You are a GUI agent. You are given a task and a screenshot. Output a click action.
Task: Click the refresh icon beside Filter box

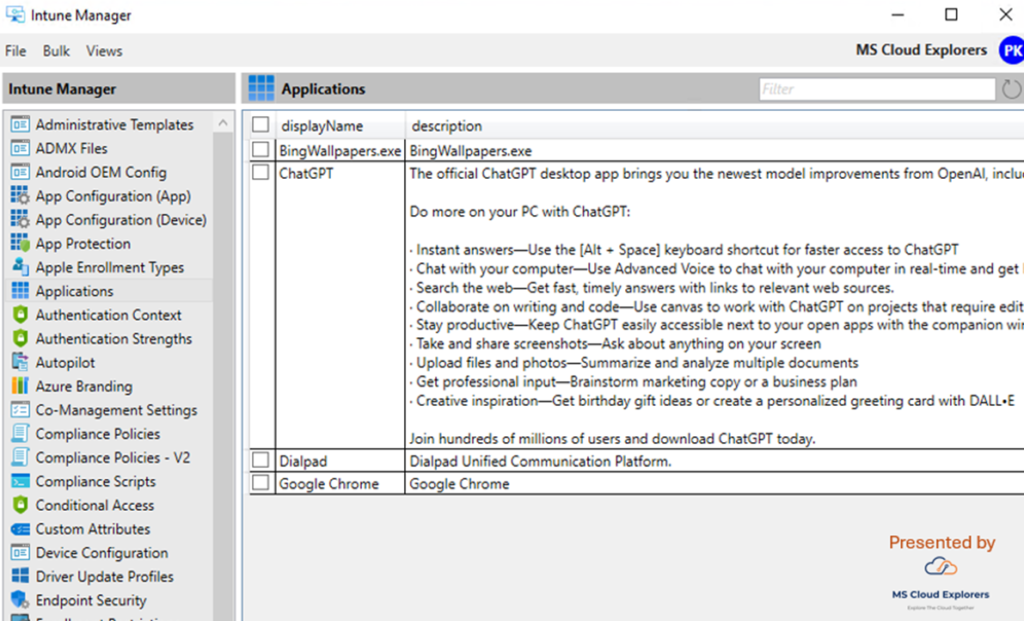point(1011,89)
